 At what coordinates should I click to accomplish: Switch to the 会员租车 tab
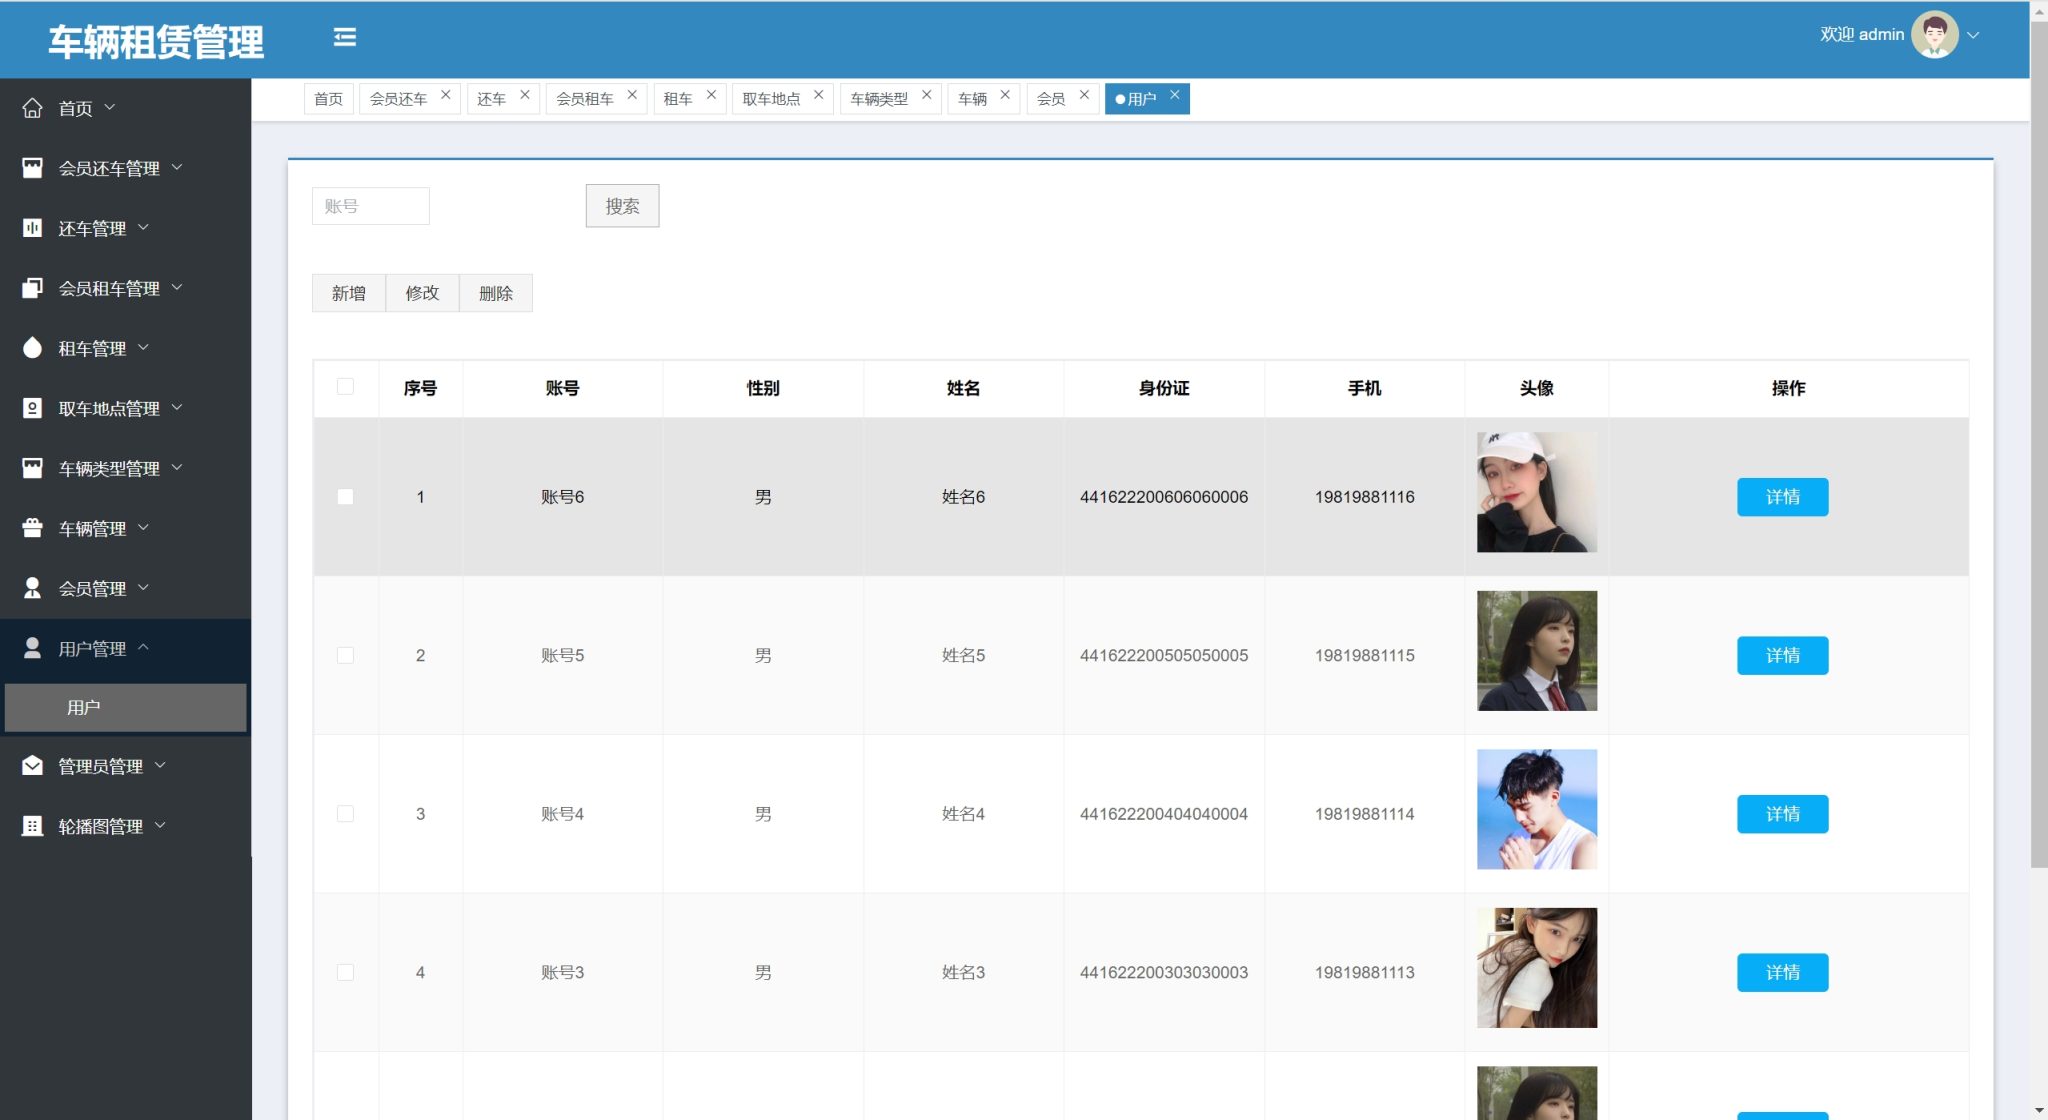[586, 98]
